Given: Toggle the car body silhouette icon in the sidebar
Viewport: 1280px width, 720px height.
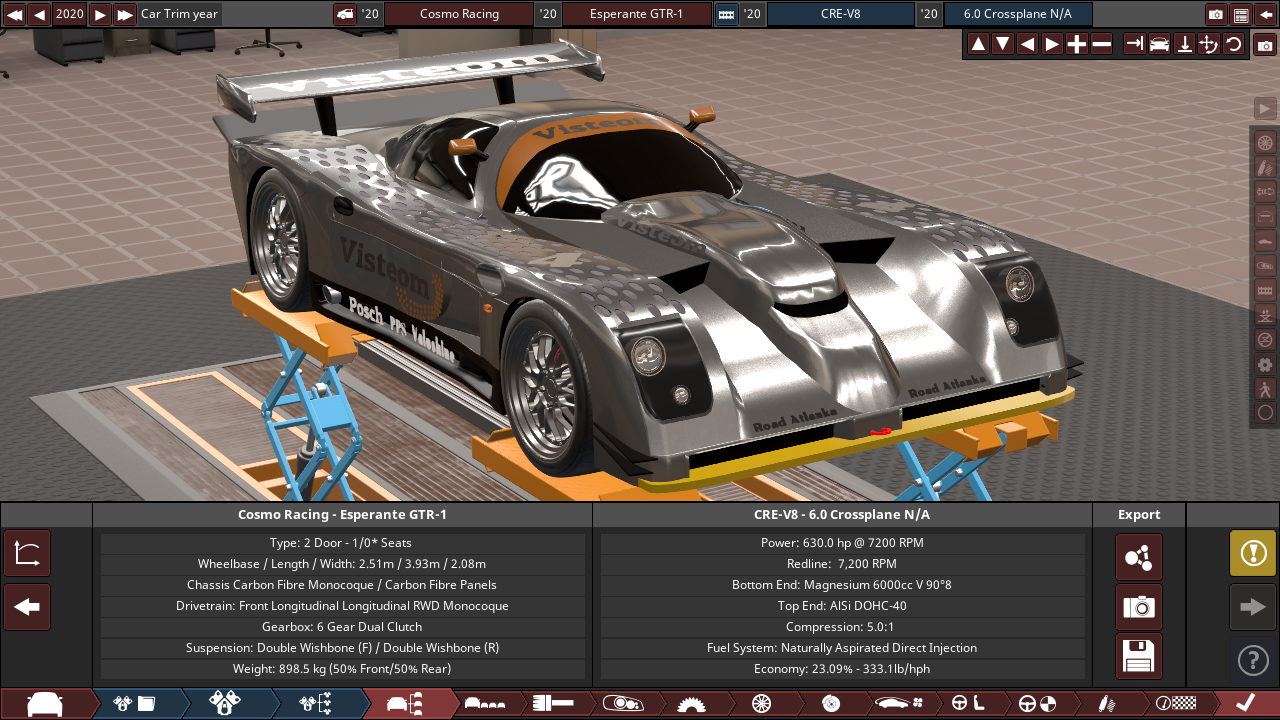Looking at the screenshot, I should [x=1265, y=241].
